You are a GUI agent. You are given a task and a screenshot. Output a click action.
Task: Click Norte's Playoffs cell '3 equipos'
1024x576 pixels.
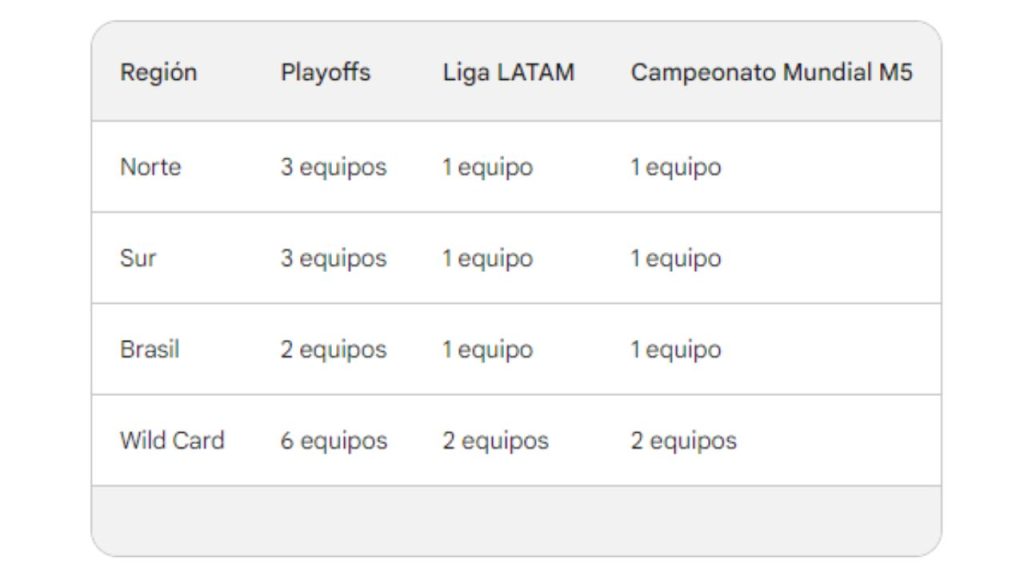click(x=333, y=167)
